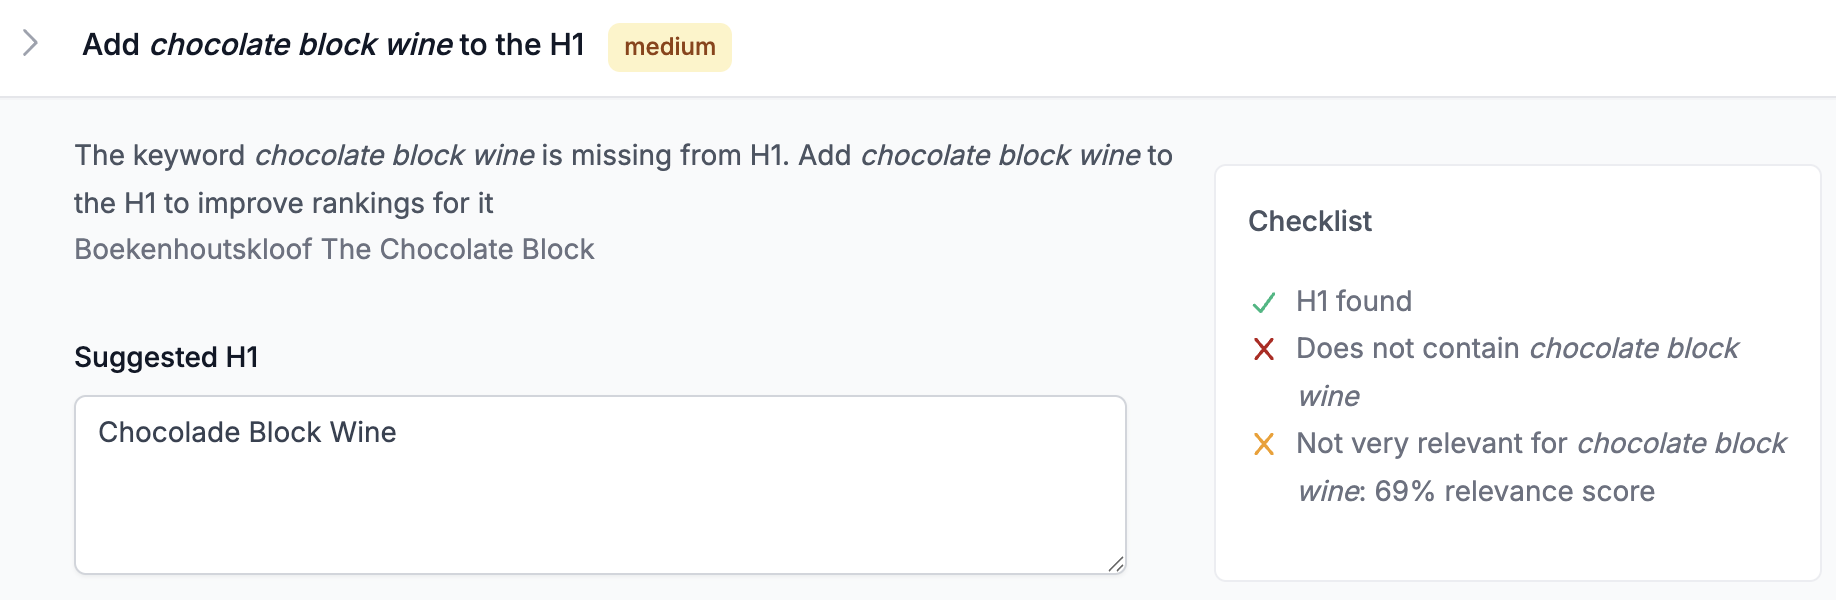Screen dimensions: 1836x600
Task: Select the resize handle on the textarea
Action: tap(1115, 563)
